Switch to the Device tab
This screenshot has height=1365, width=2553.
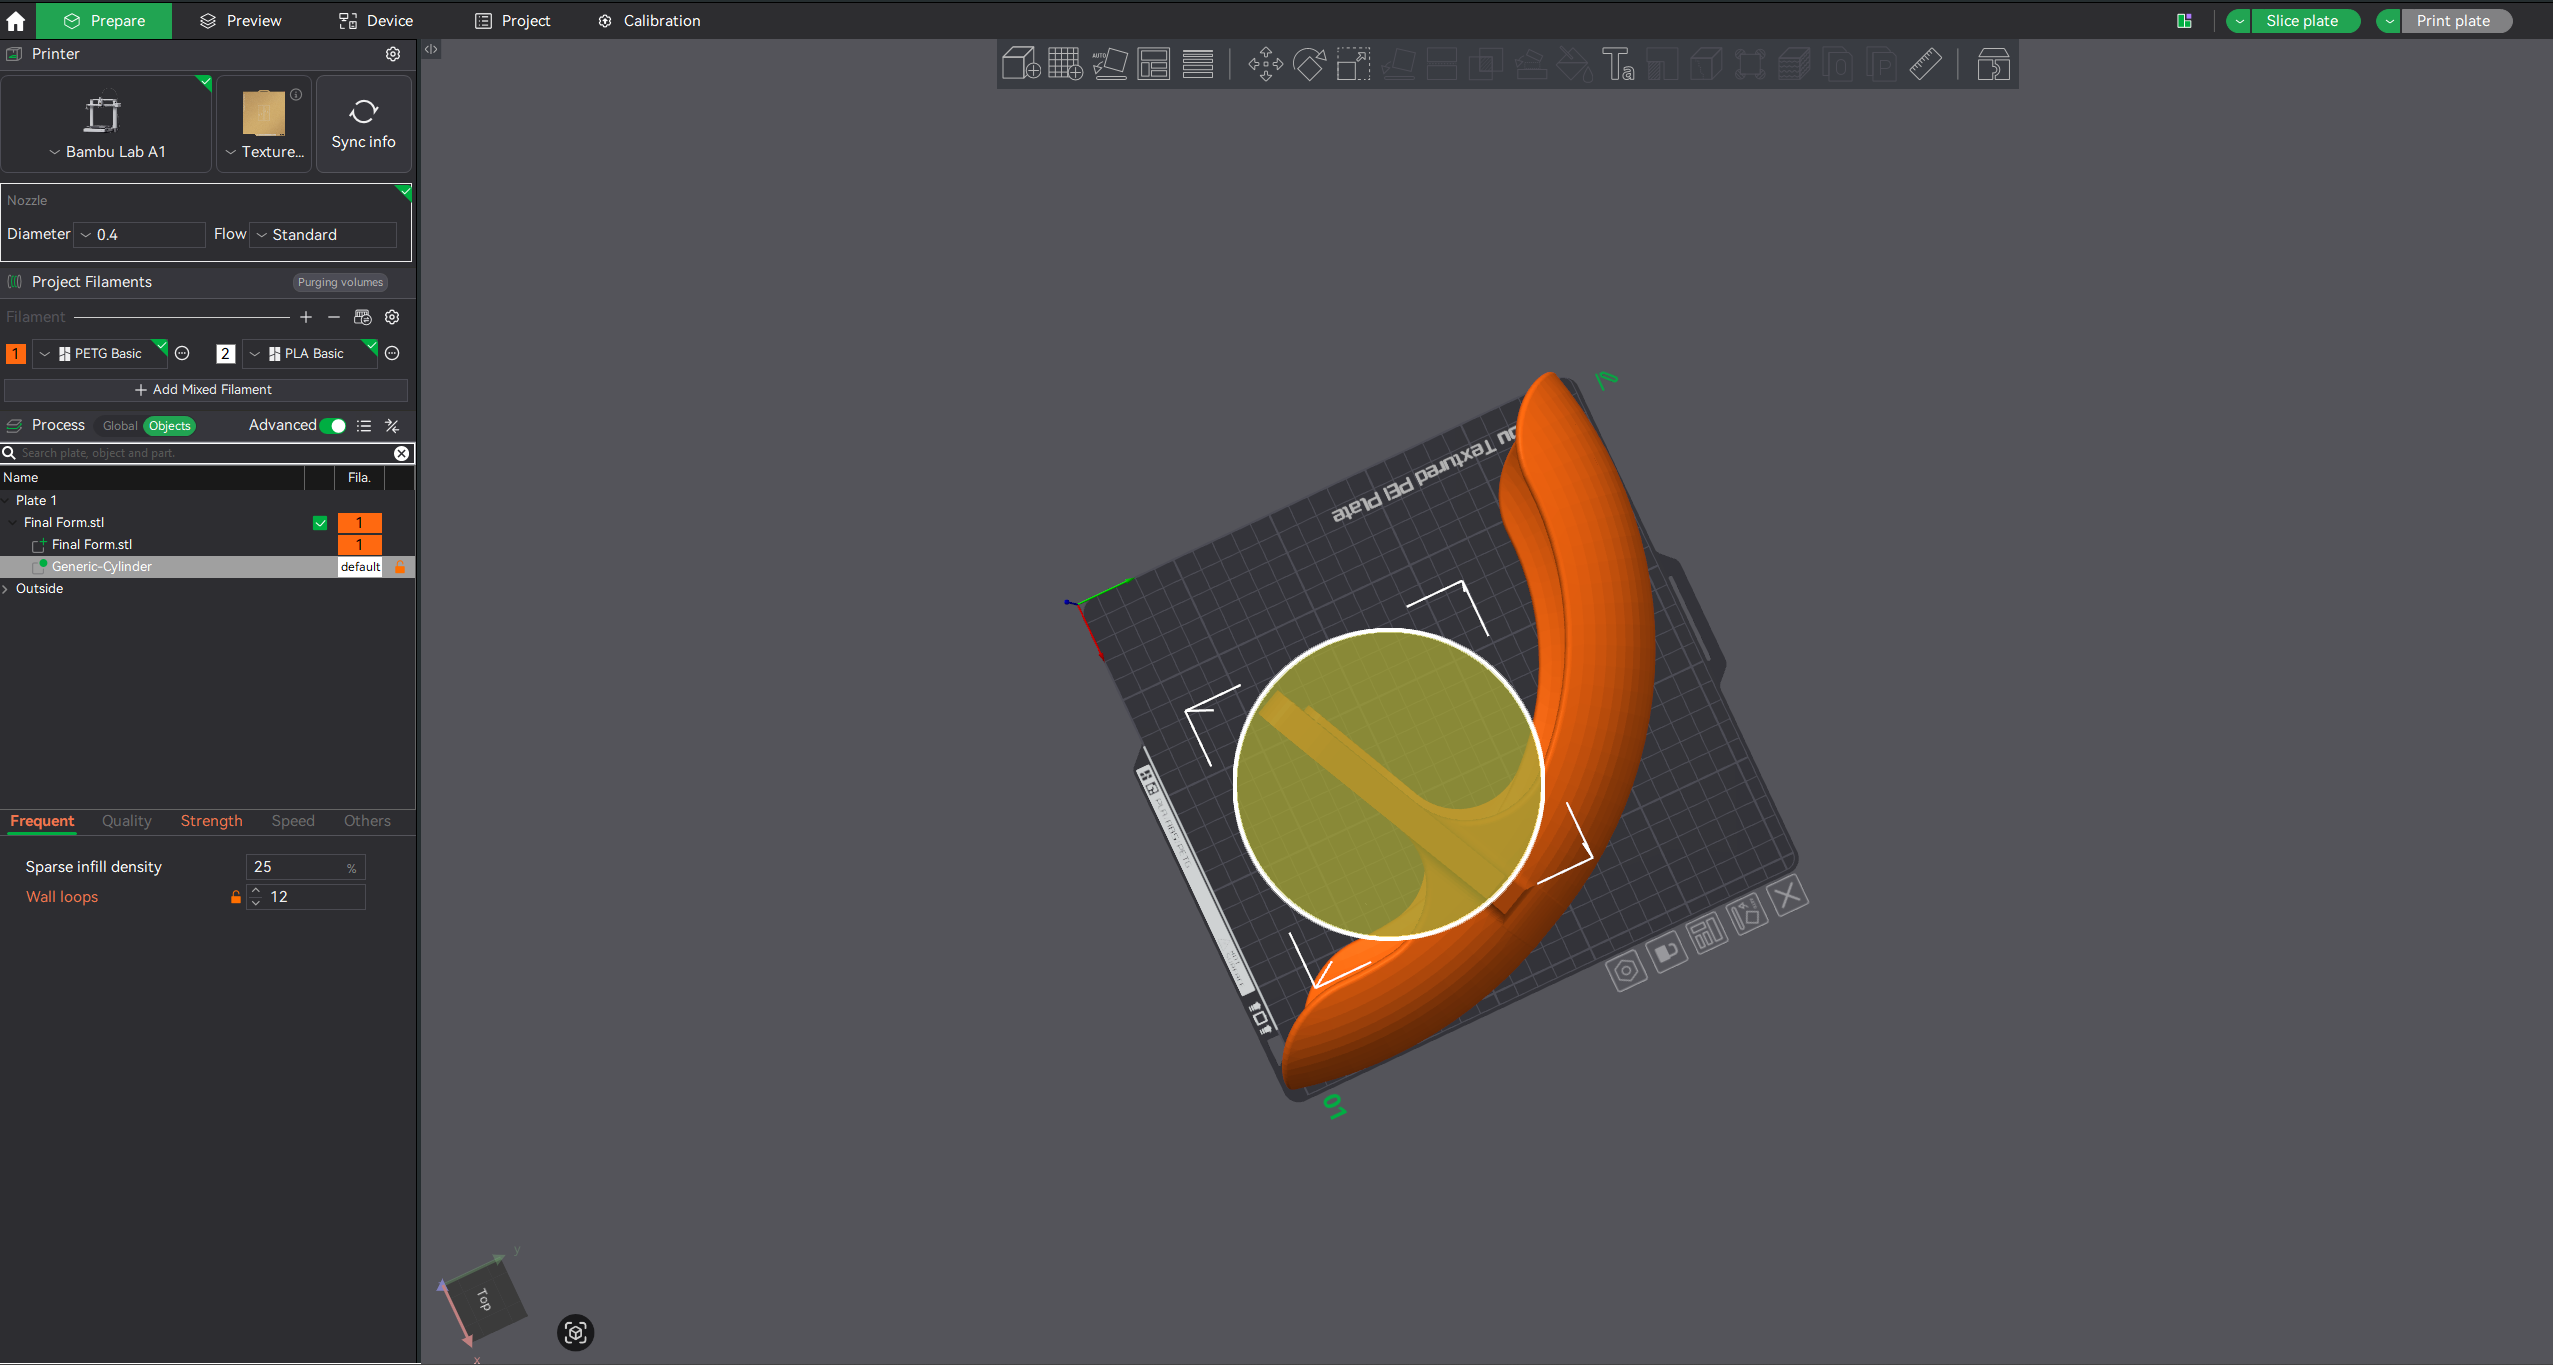click(376, 21)
